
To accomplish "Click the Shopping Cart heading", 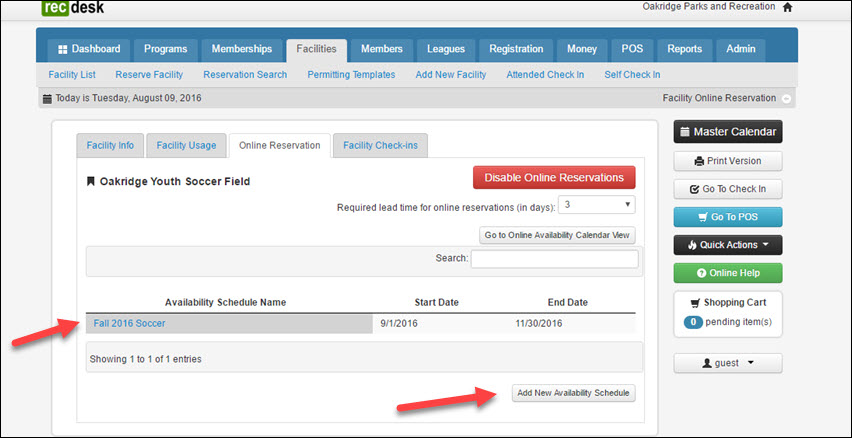I will [x=728, y=303].
